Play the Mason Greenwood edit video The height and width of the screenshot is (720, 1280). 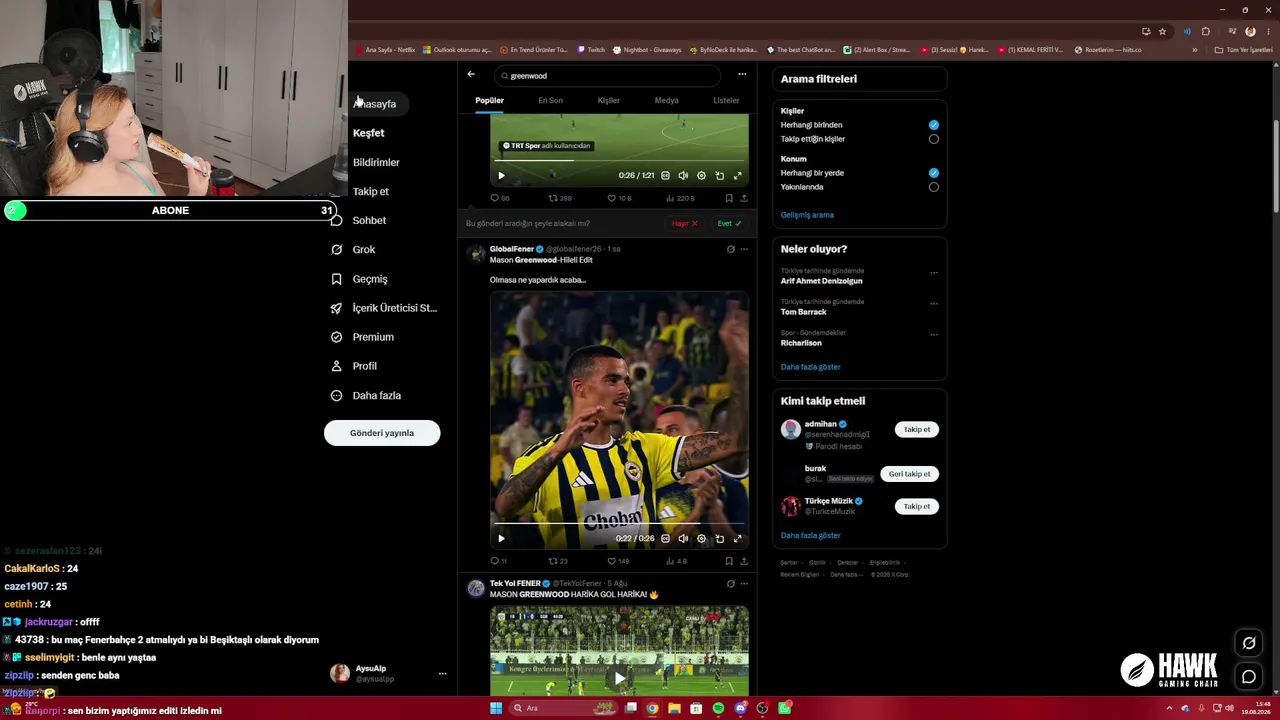(501, 539)
